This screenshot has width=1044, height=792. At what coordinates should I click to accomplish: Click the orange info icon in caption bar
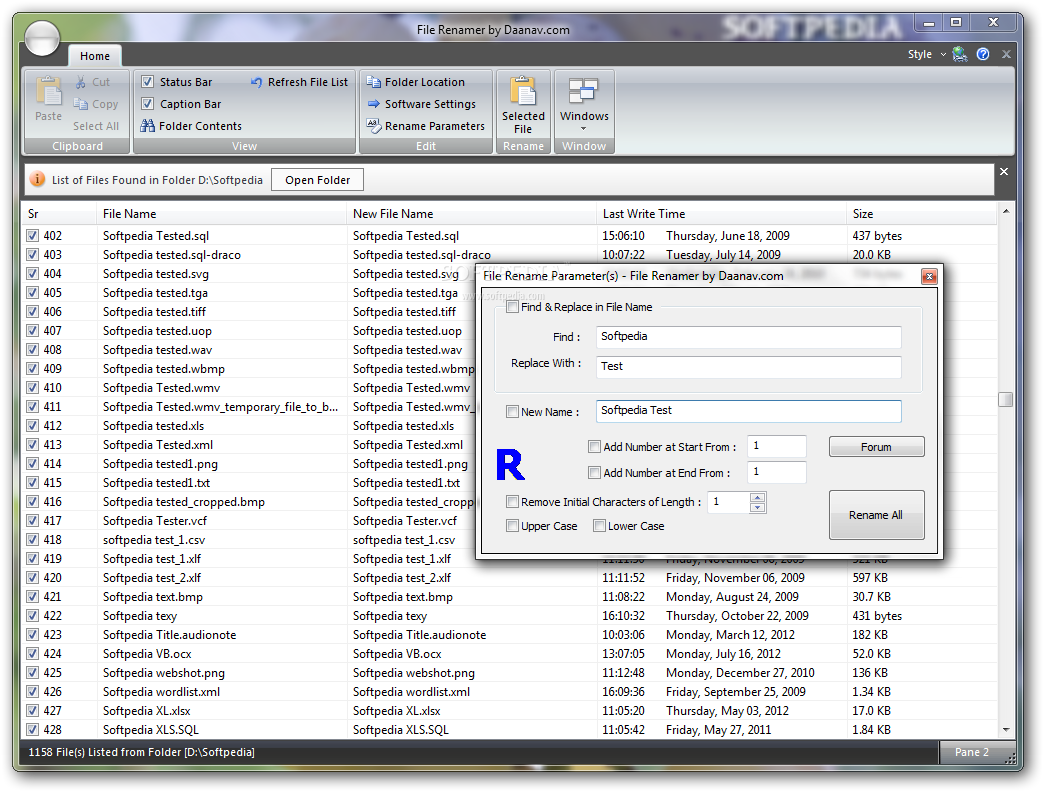[38, 179]
